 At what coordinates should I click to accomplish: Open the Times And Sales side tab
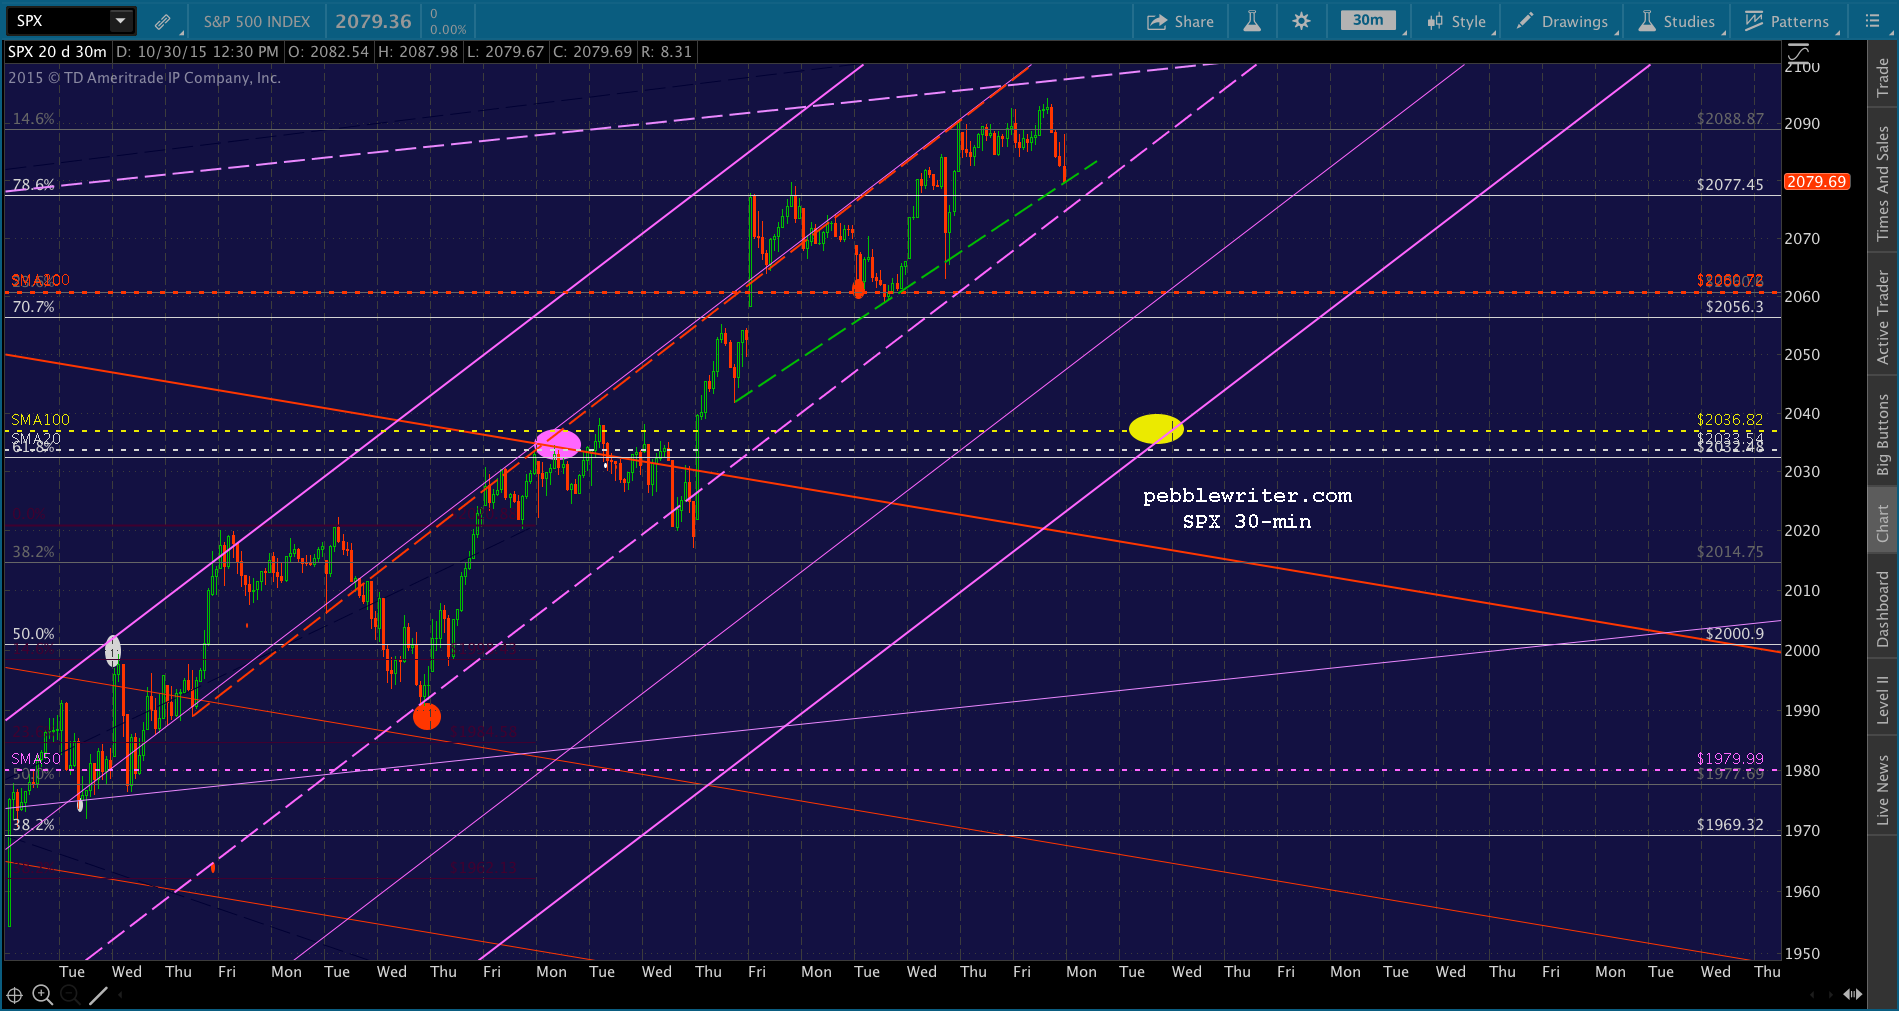point(1883,183)
